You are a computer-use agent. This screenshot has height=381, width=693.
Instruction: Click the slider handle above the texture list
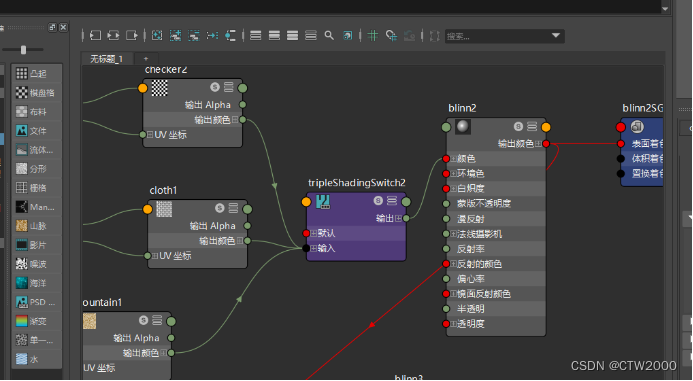[23, 50]
